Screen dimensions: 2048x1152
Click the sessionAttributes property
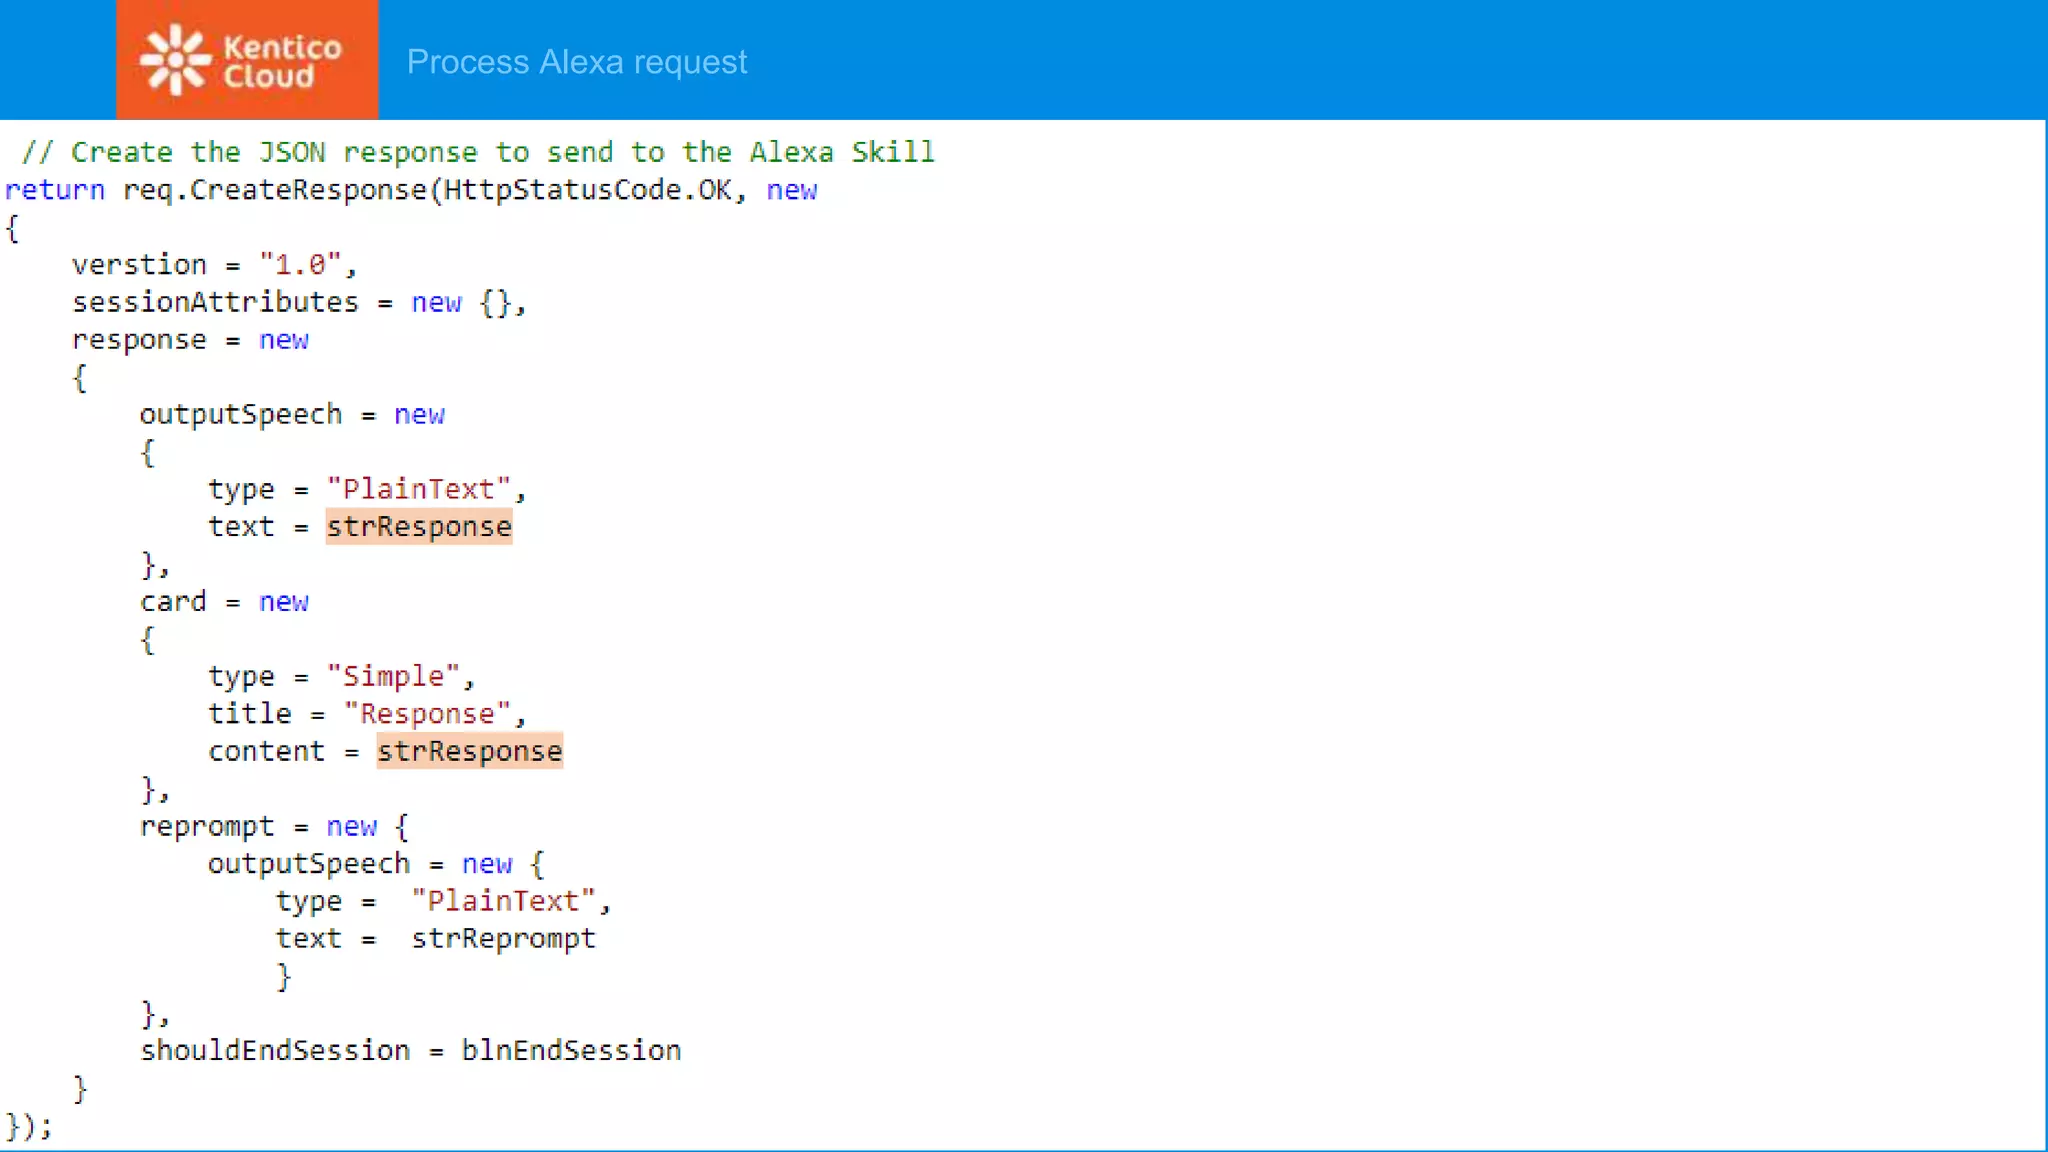(x=213, y=302)
